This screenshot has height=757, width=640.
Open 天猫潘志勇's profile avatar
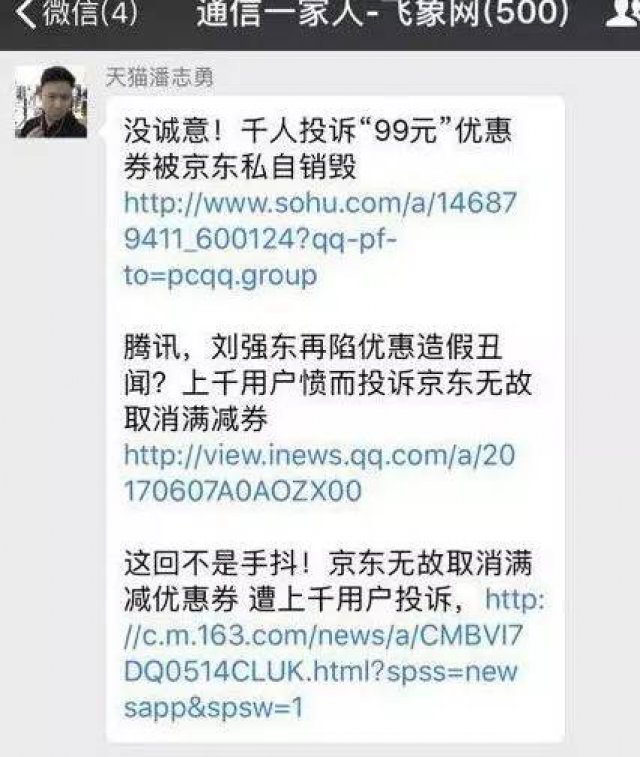[51, 102]
